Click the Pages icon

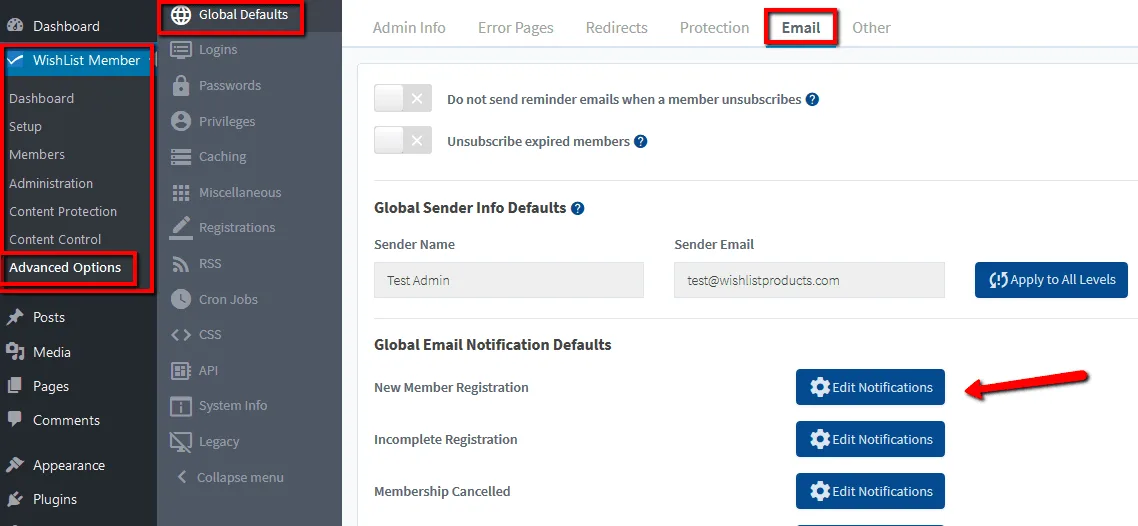click(15, 386)
